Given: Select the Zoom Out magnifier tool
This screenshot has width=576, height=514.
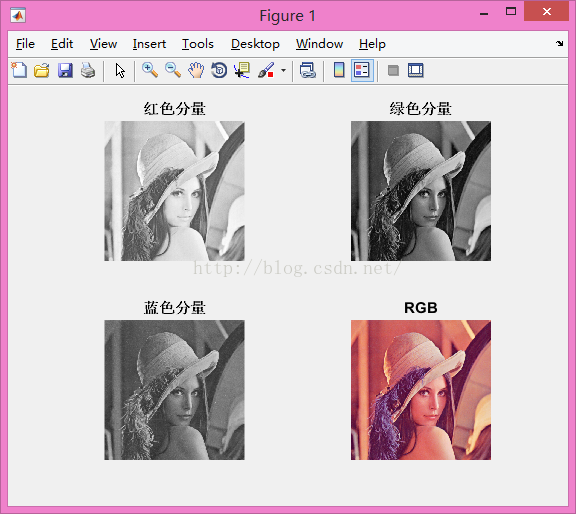Looking at the screenshot, I should coord(173,70).
